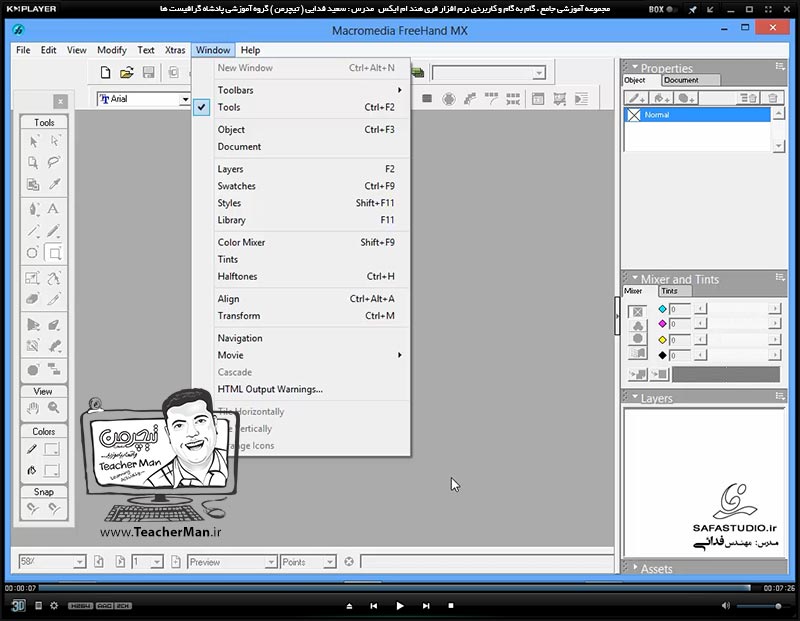Select the Knife tool

[54, 299]
